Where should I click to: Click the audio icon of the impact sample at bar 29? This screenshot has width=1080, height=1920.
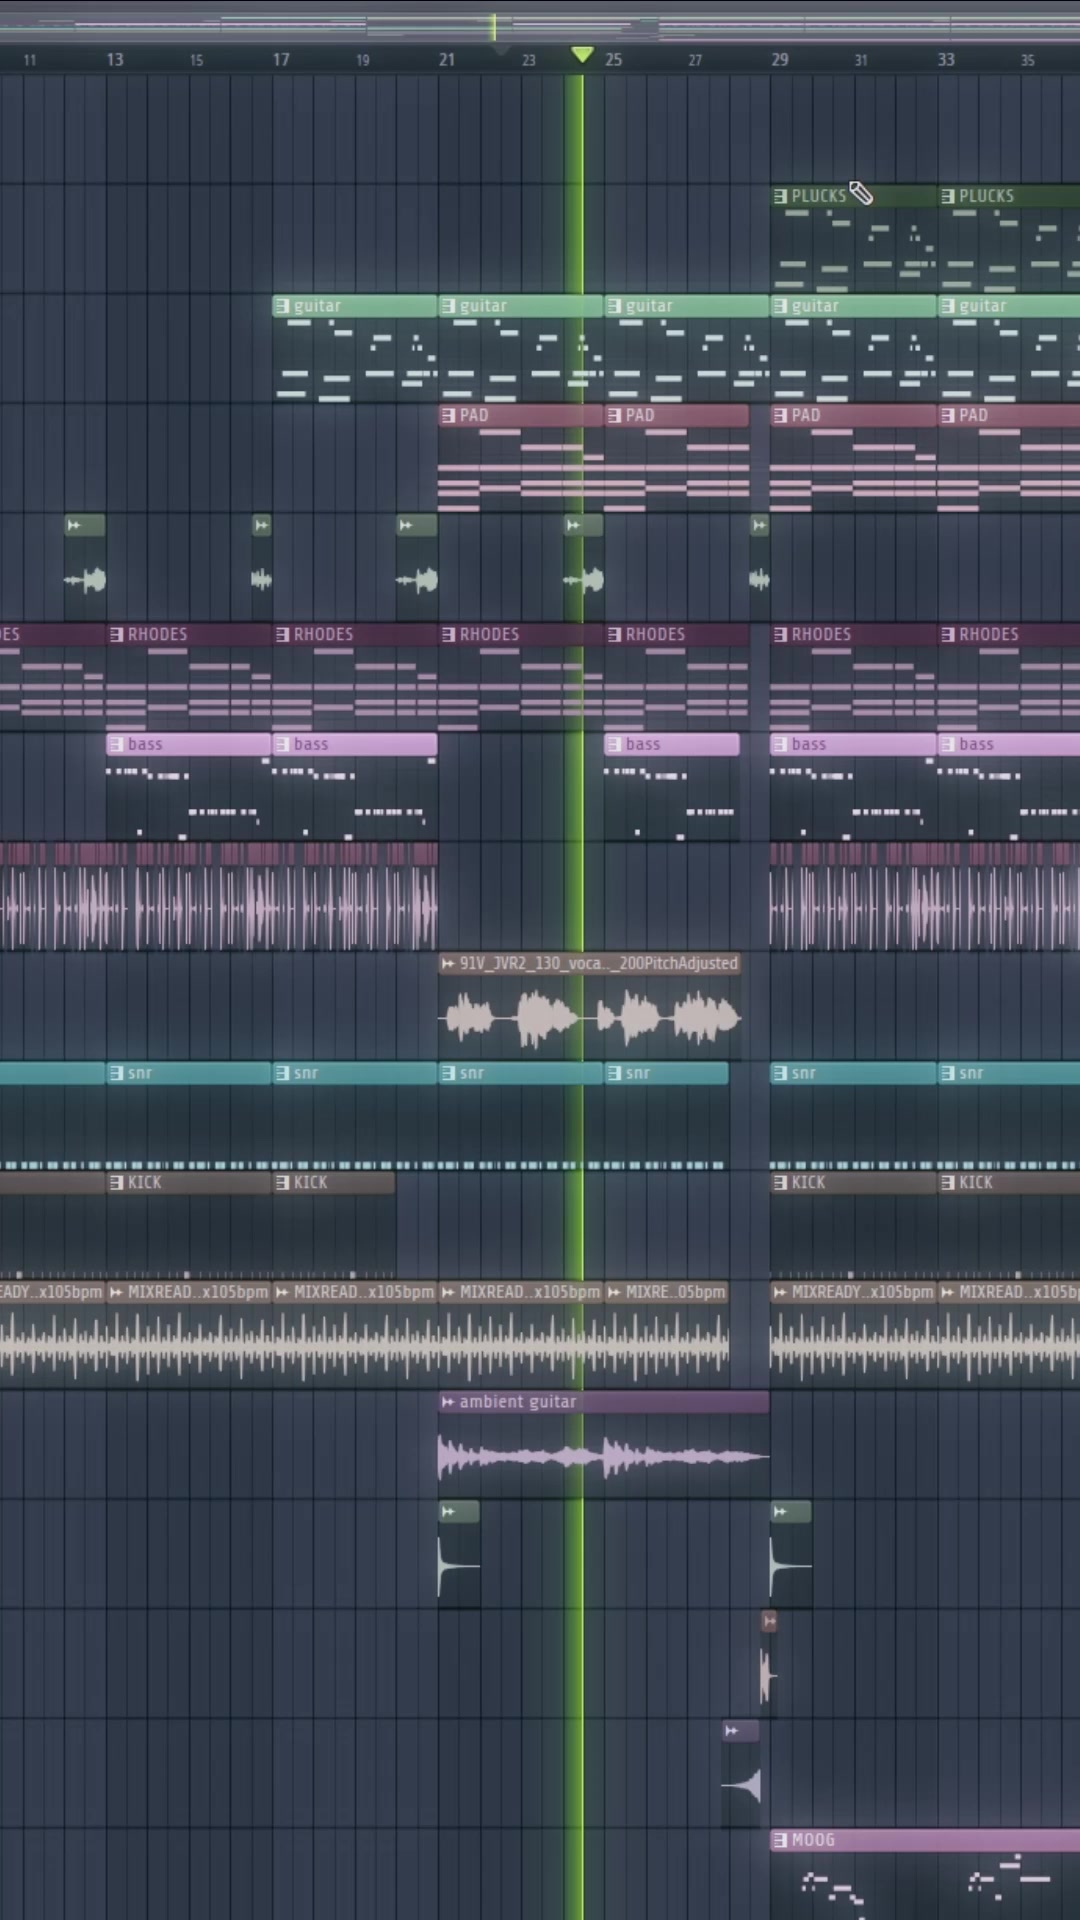[x=780, y=1511]
